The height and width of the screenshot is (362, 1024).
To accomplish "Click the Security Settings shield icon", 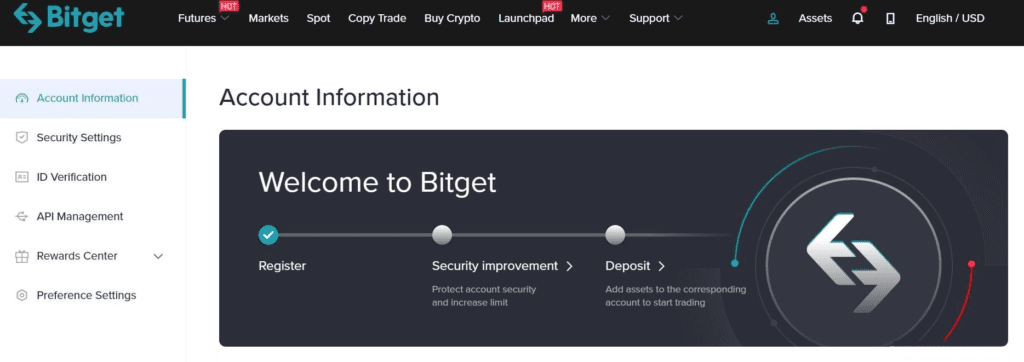I will 22,138.
